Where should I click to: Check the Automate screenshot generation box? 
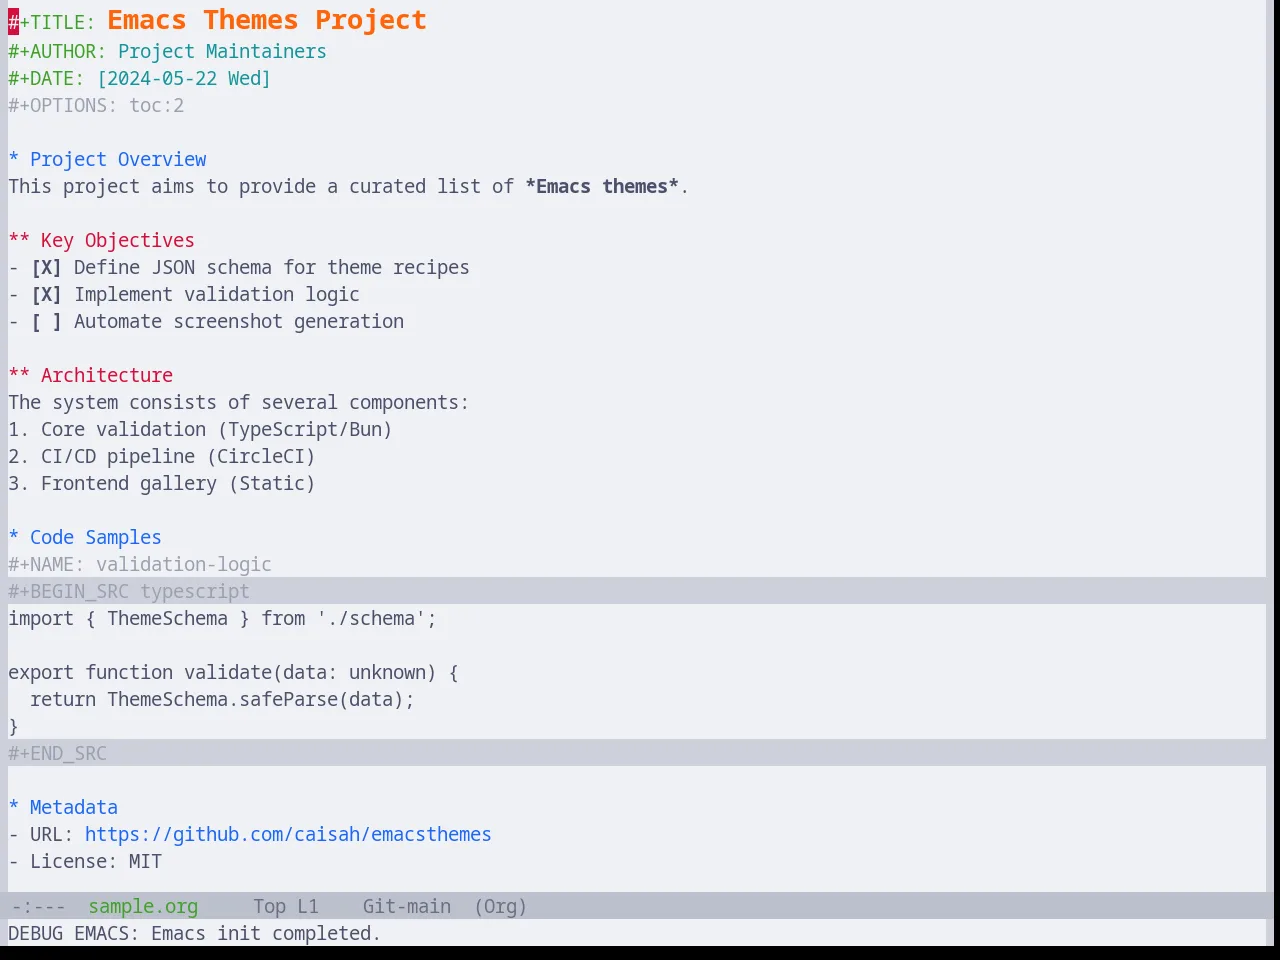click(46, 322)
